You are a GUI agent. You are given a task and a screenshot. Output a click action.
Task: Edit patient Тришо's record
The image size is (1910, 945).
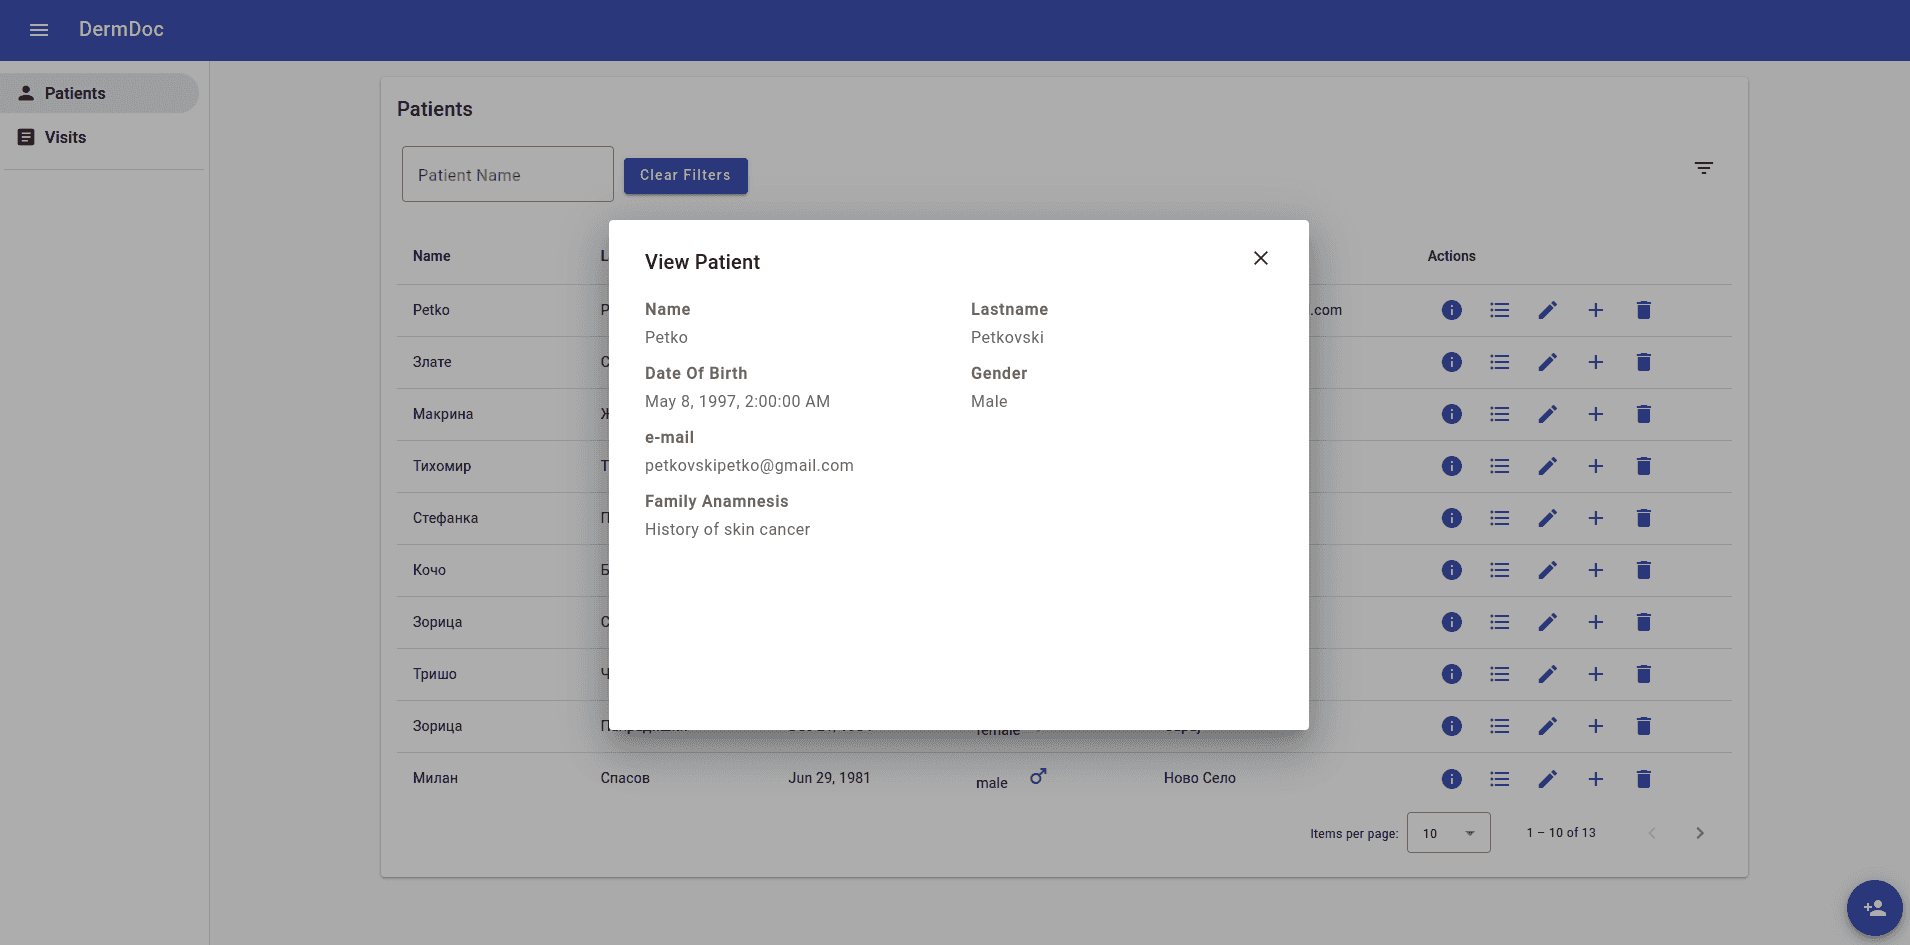tap(1547, 674)
